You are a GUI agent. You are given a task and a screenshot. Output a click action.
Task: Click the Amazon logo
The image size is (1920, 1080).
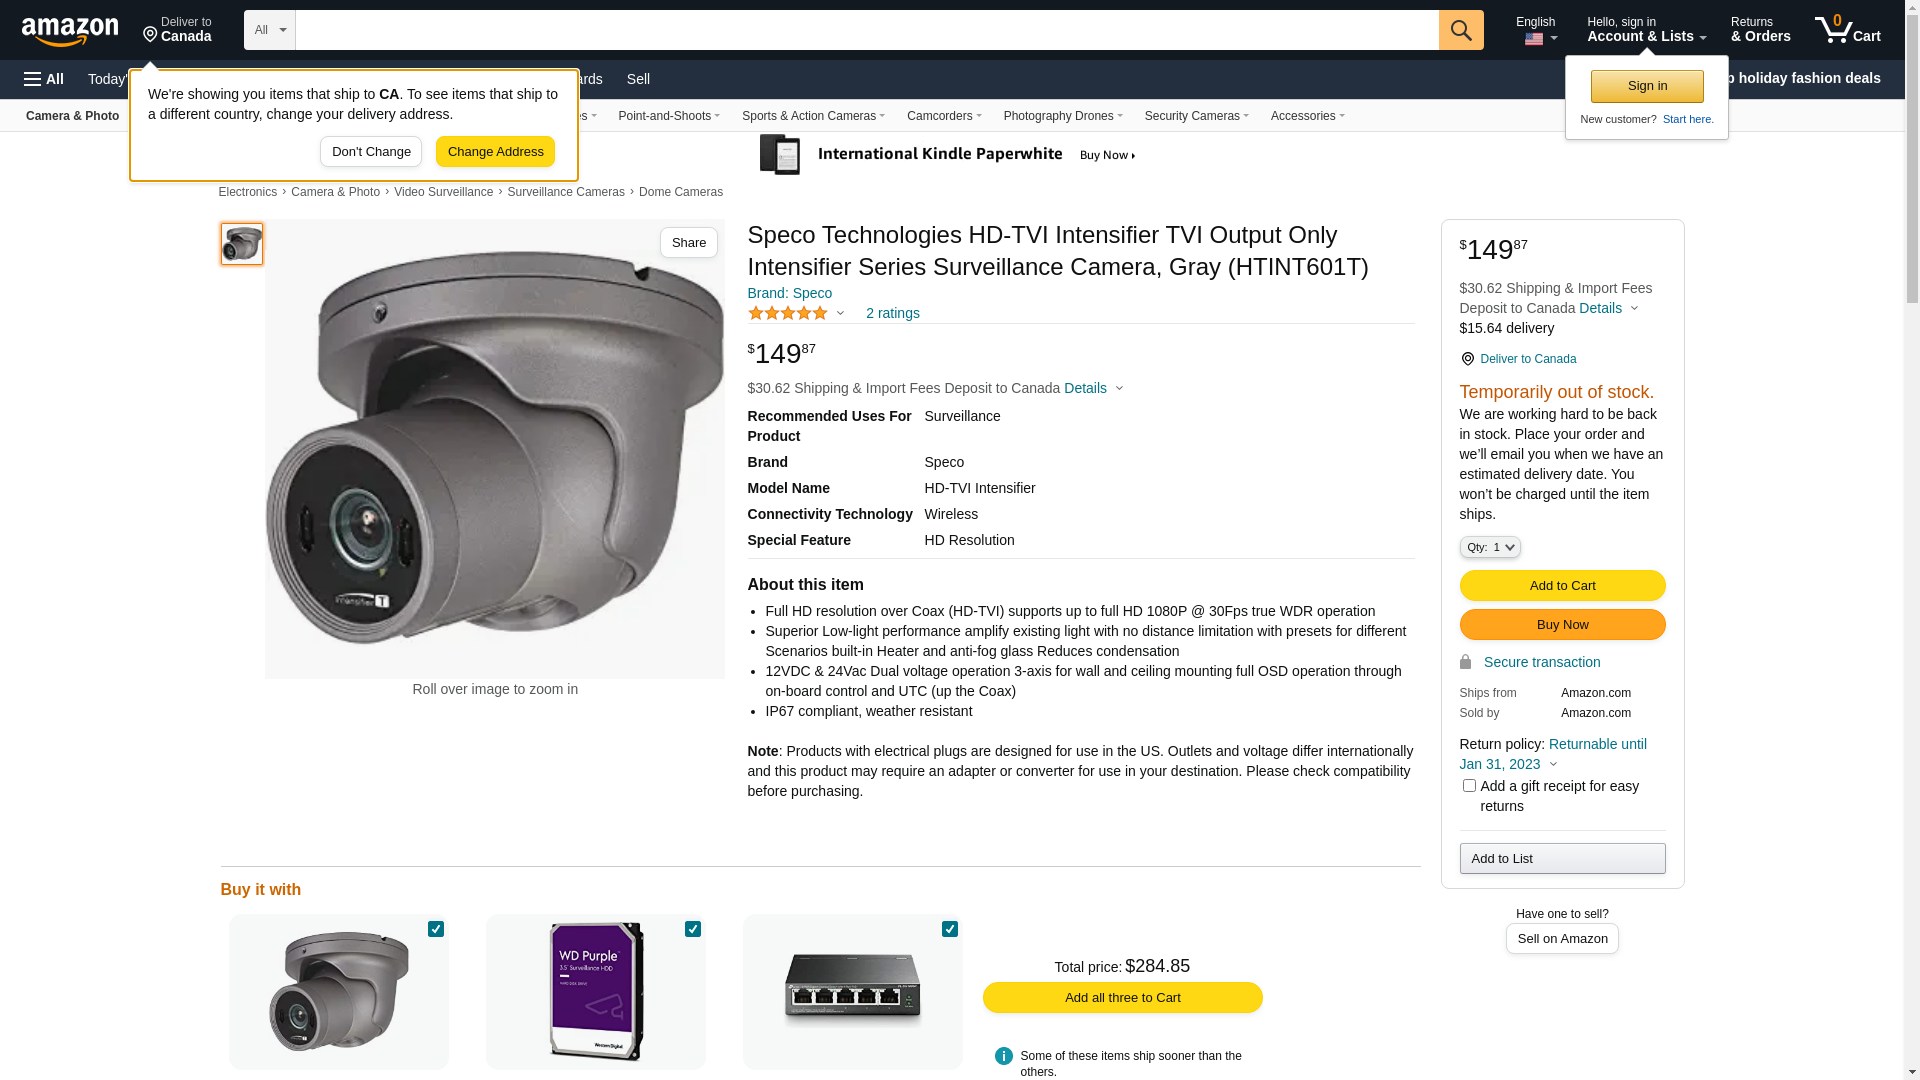pos(70,31)
